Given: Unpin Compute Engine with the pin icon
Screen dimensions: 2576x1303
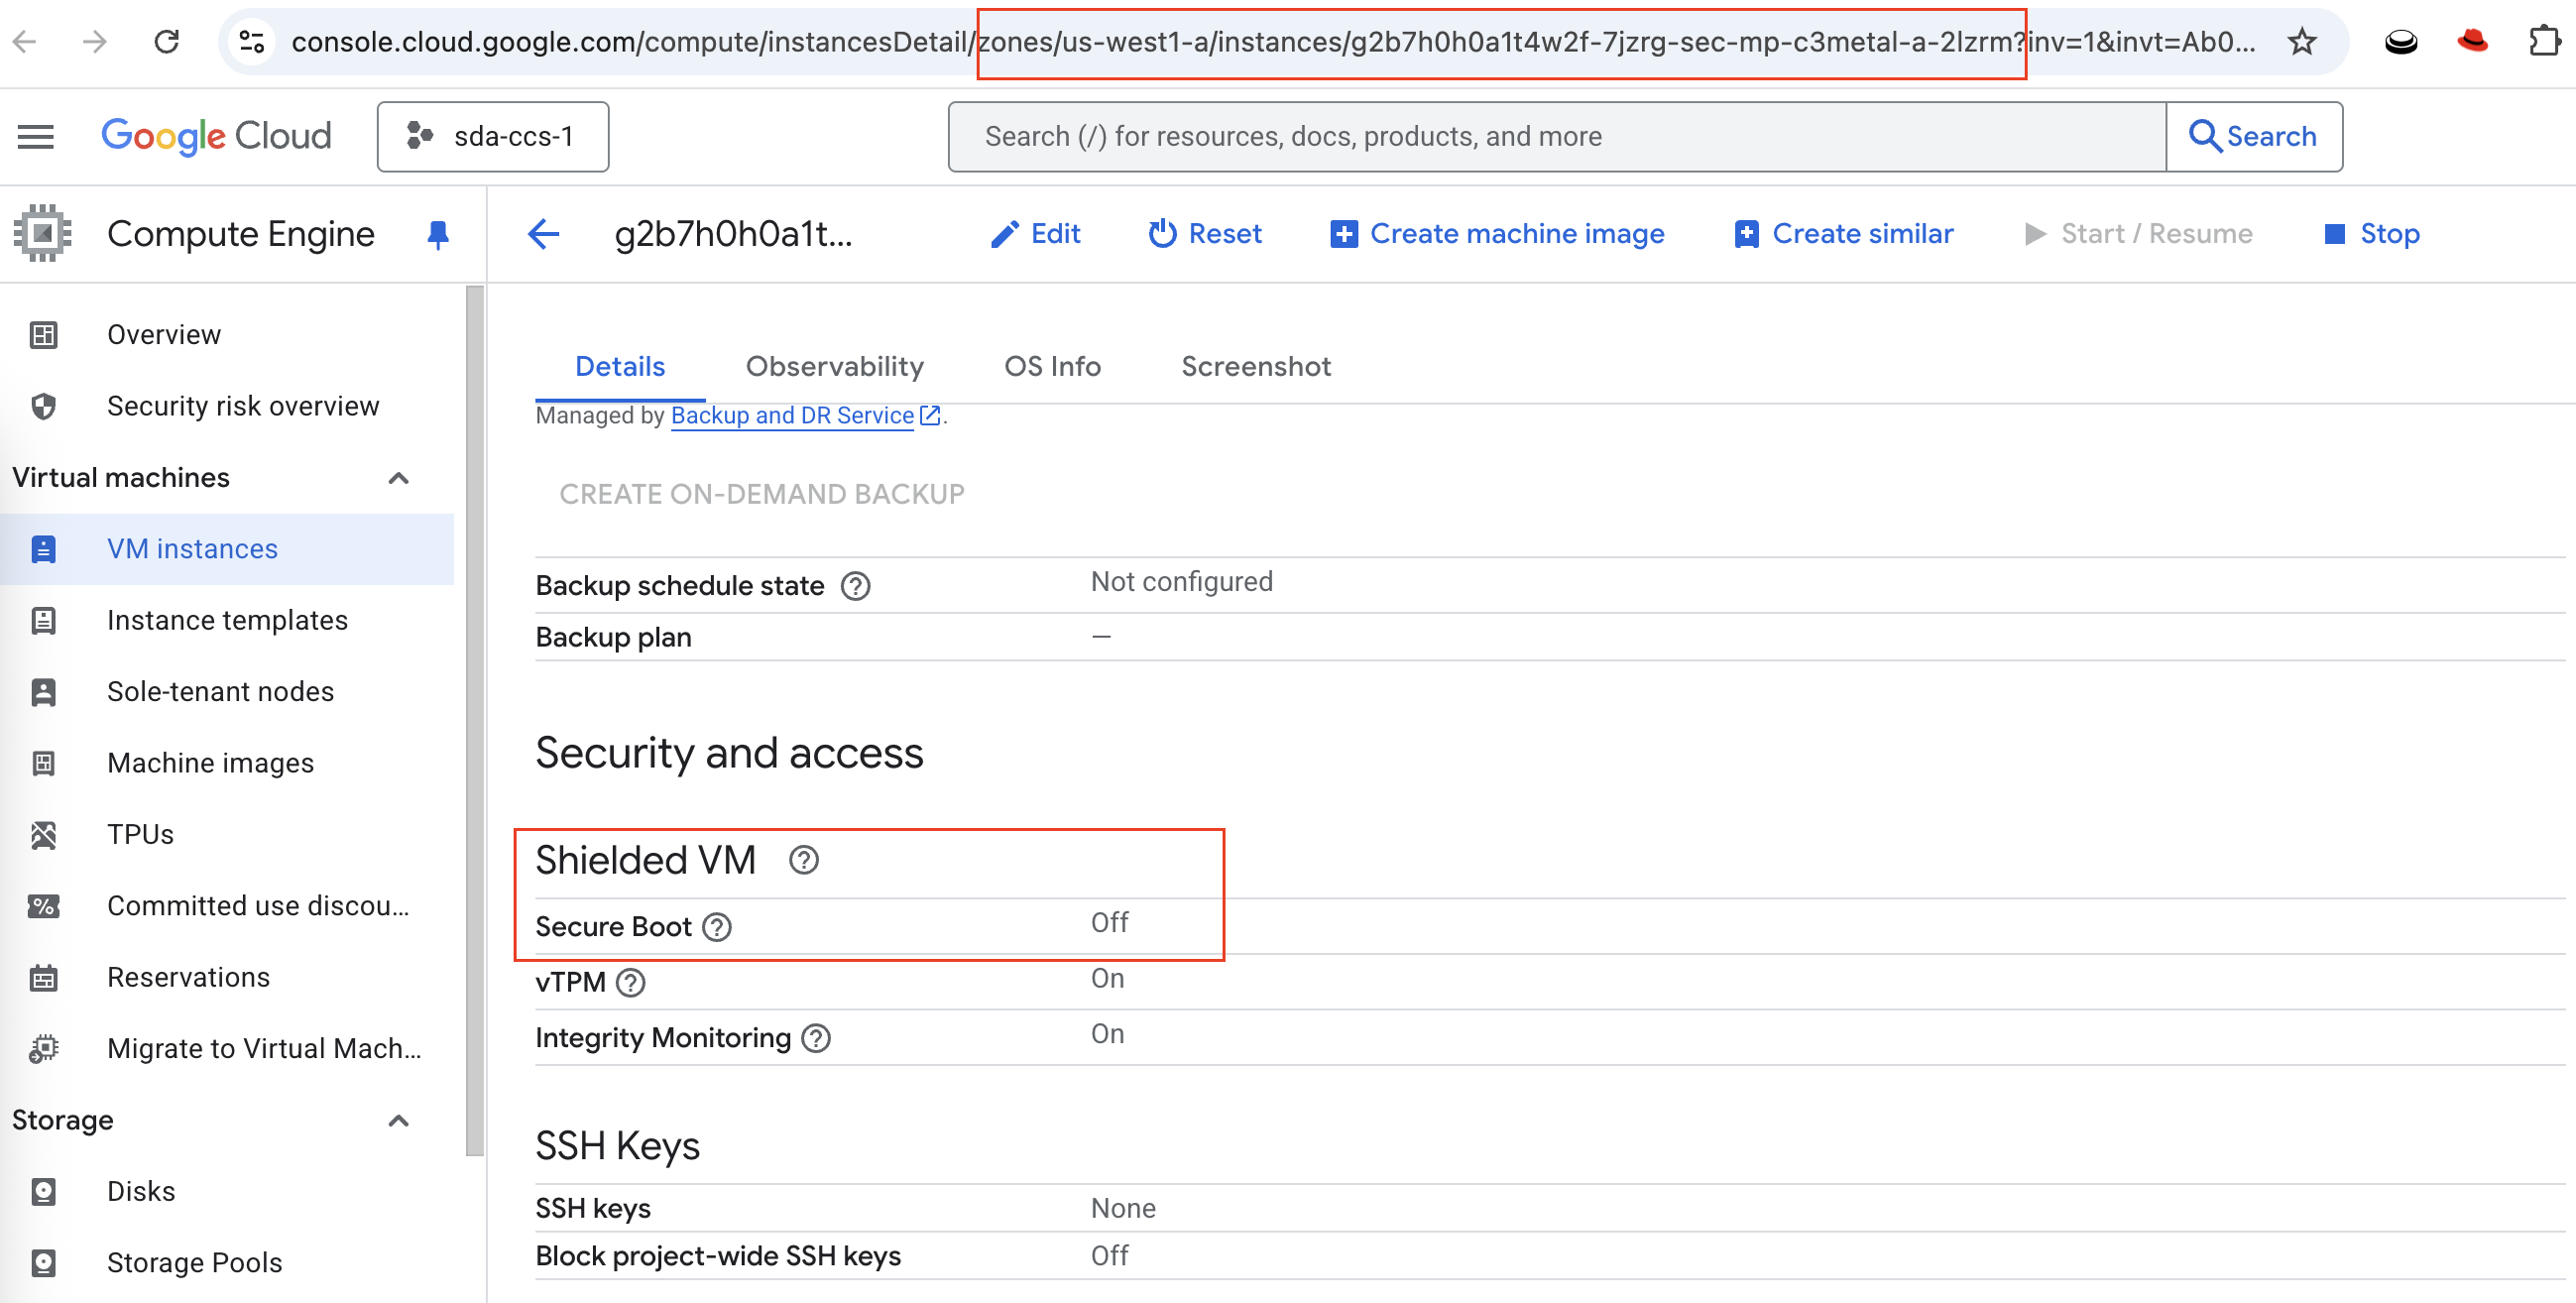Looking at the screenshot, I should point(437,234).
